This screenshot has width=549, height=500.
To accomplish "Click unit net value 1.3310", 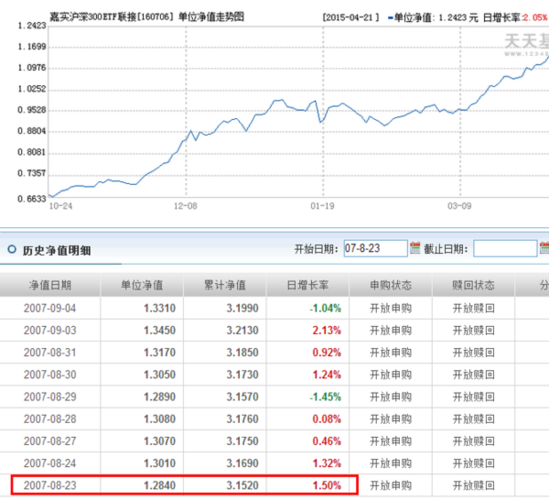I will click(x=160, y=308).
